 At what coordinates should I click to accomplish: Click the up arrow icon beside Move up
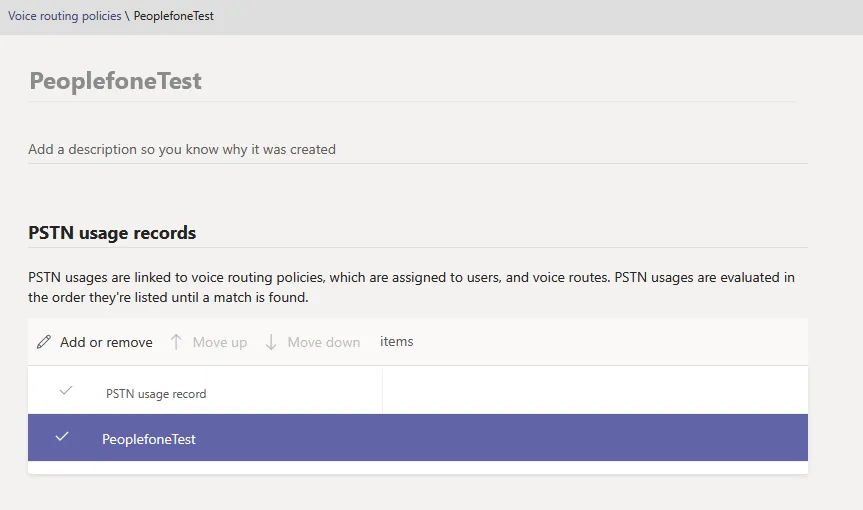tap(176, 342)
